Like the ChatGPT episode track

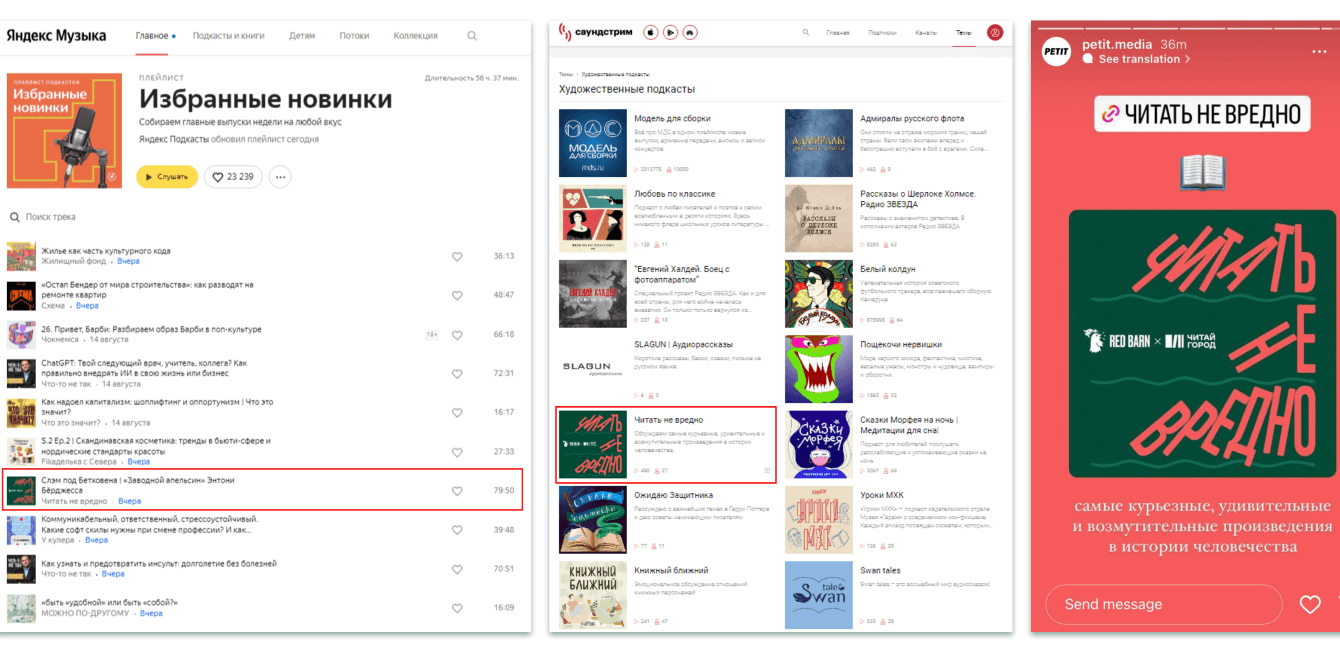coord(457,374)
